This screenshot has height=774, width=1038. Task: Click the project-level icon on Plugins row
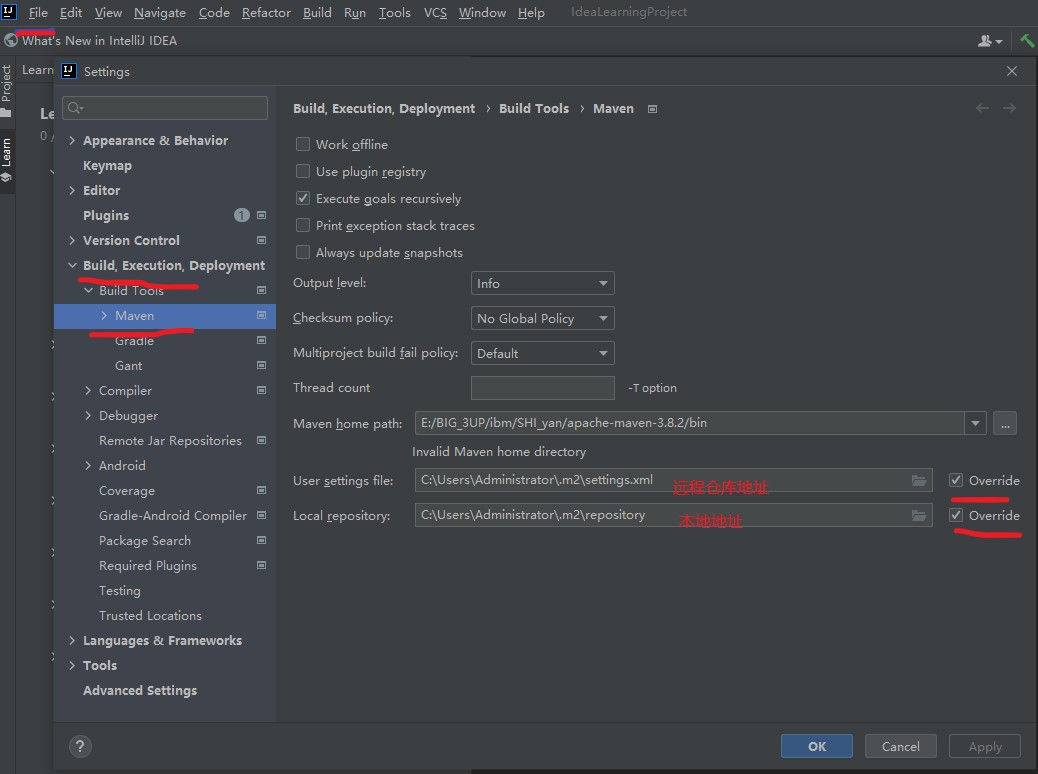[261, 215]
